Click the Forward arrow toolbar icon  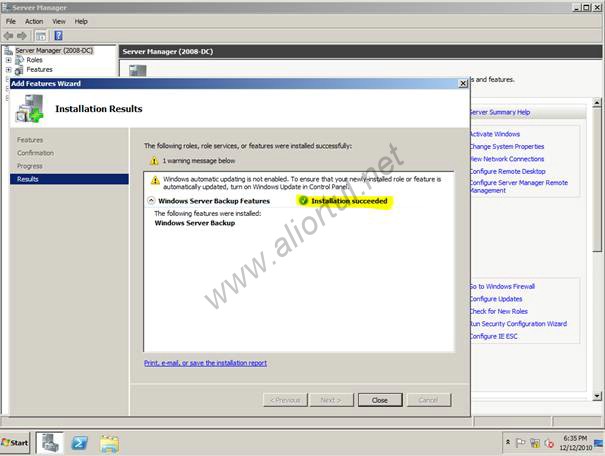click(22, 36)
